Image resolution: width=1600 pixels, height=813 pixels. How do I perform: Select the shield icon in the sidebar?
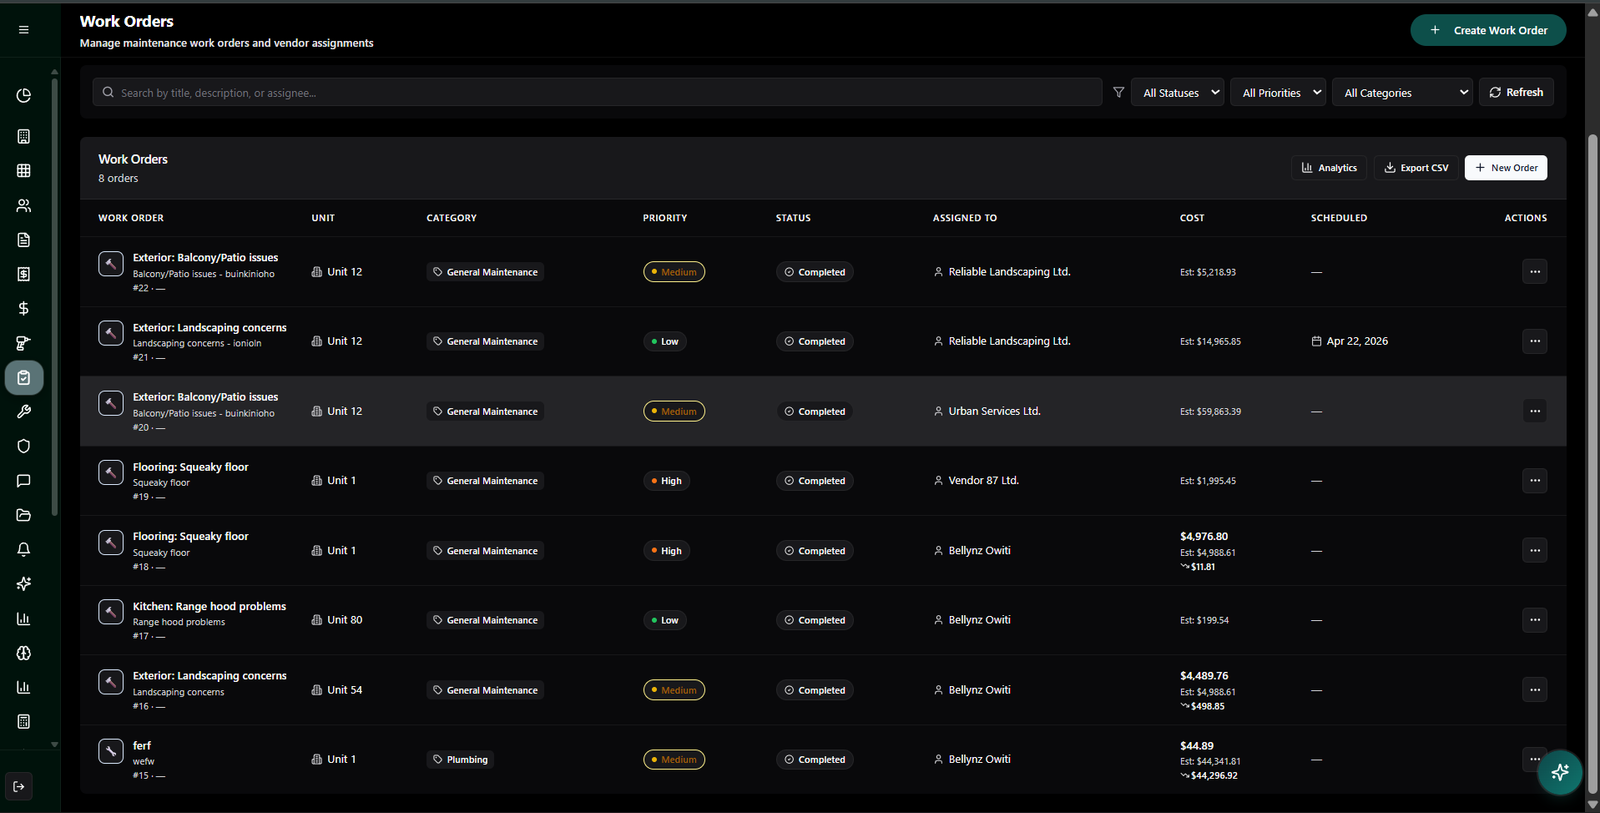point(24,446)
